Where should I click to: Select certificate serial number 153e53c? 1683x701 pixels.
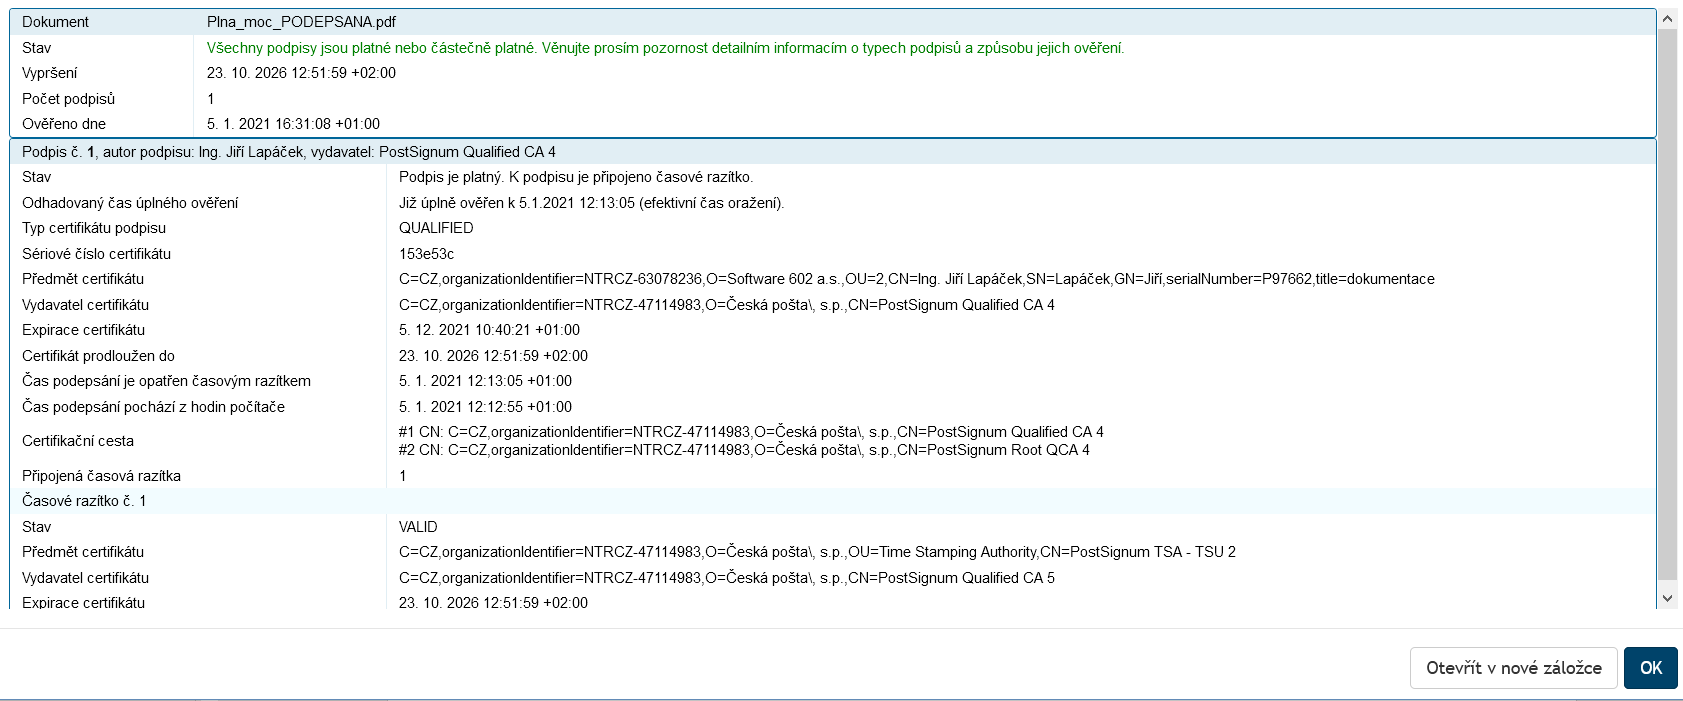point(426,254)
